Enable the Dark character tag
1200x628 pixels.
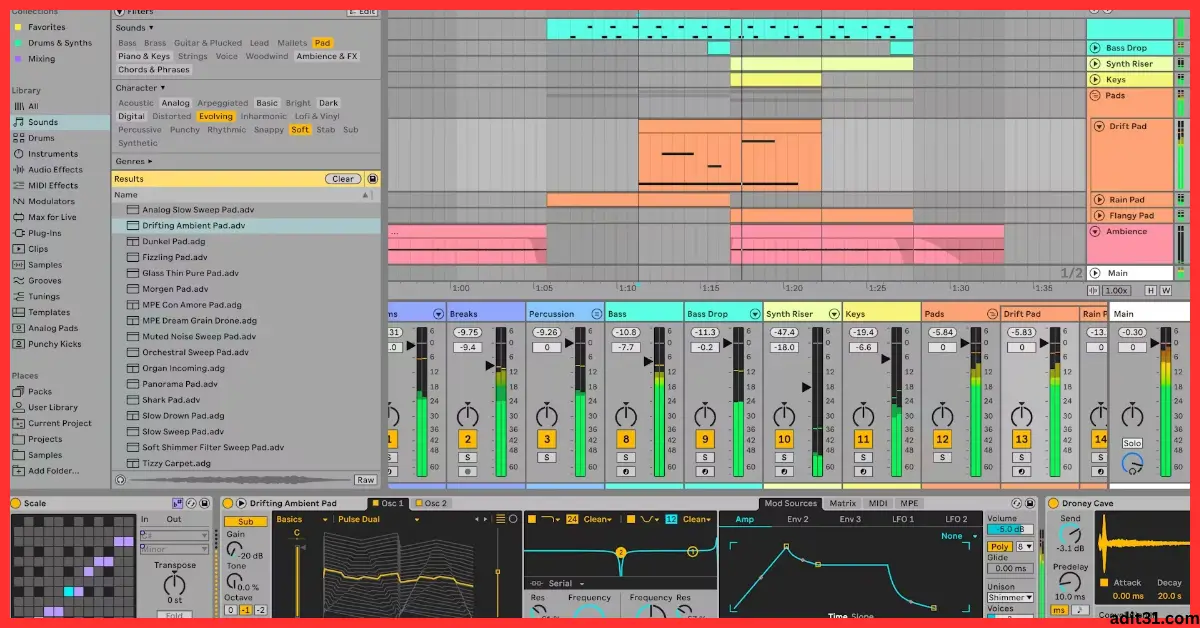(x=329, y=103)
